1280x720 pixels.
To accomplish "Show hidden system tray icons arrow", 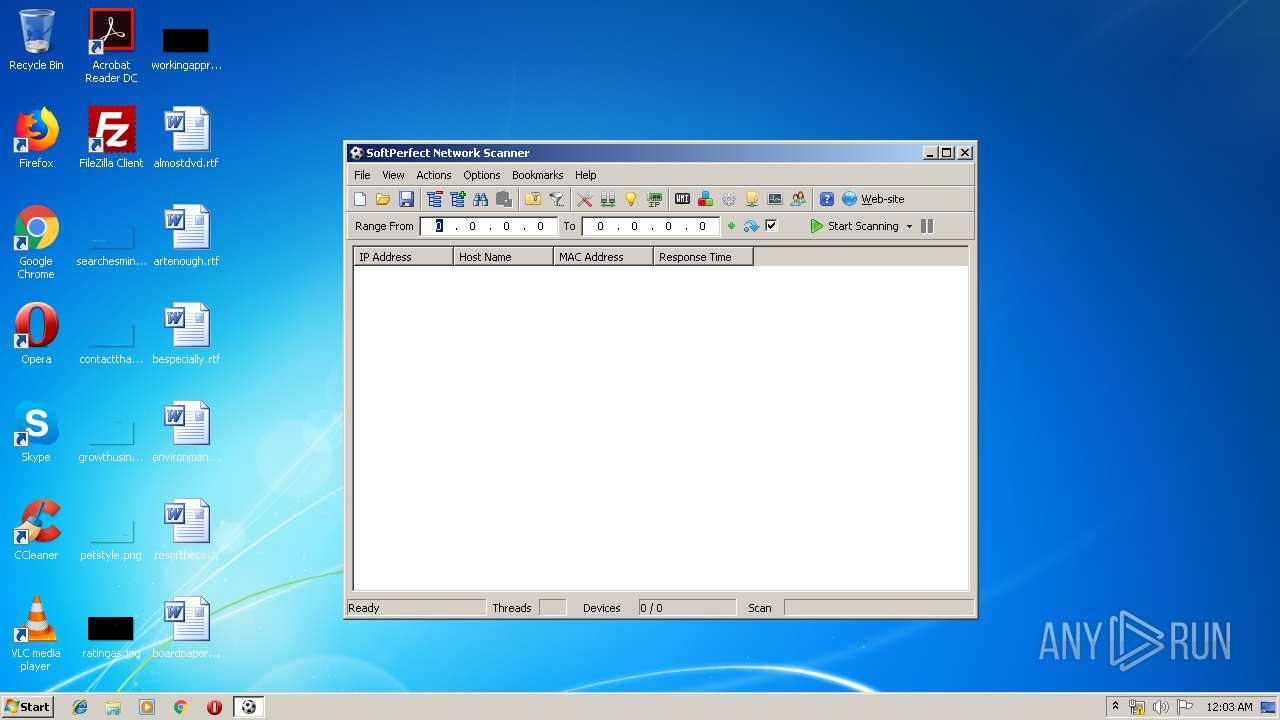I will [x=1115, y=706].
